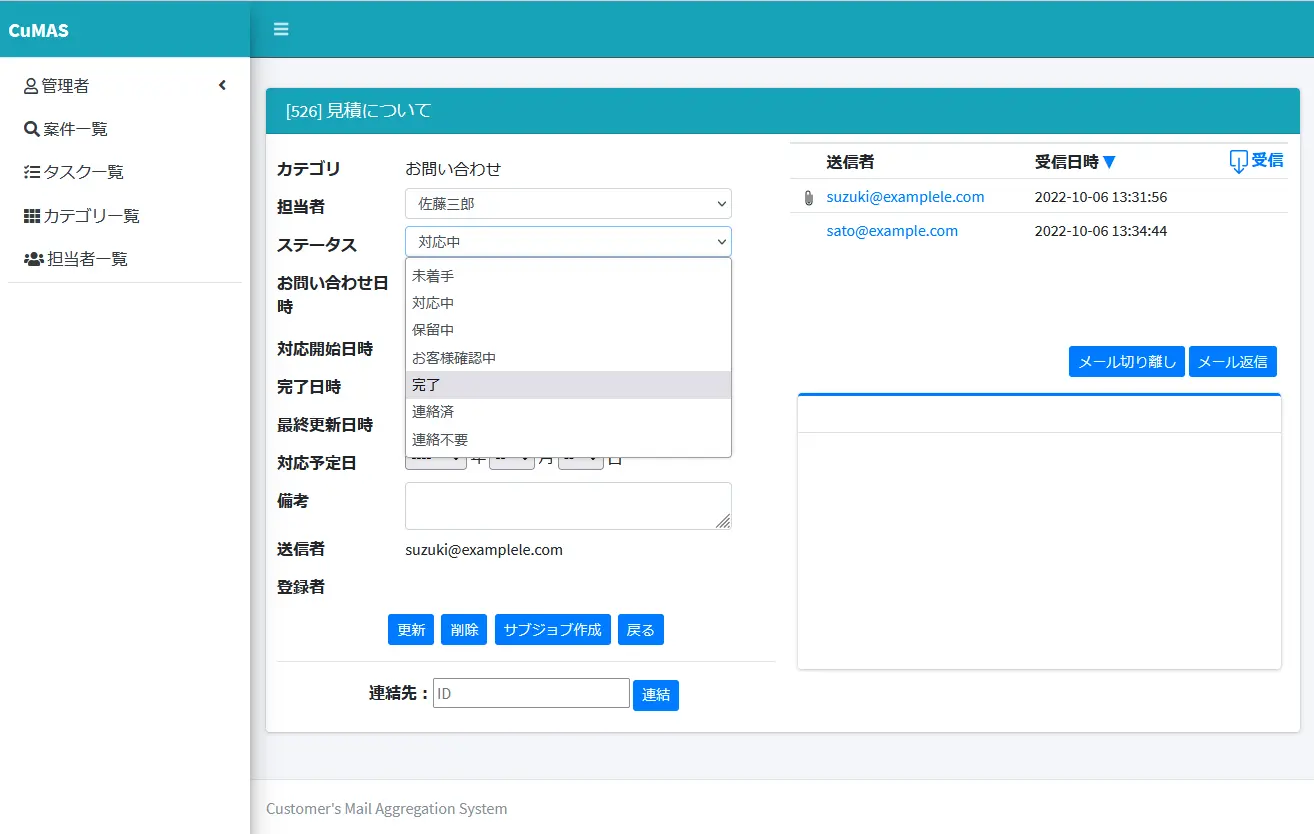The image size is (1314, 834).
Task: Click the paperclip attachment icon
Action: [809, 198]
